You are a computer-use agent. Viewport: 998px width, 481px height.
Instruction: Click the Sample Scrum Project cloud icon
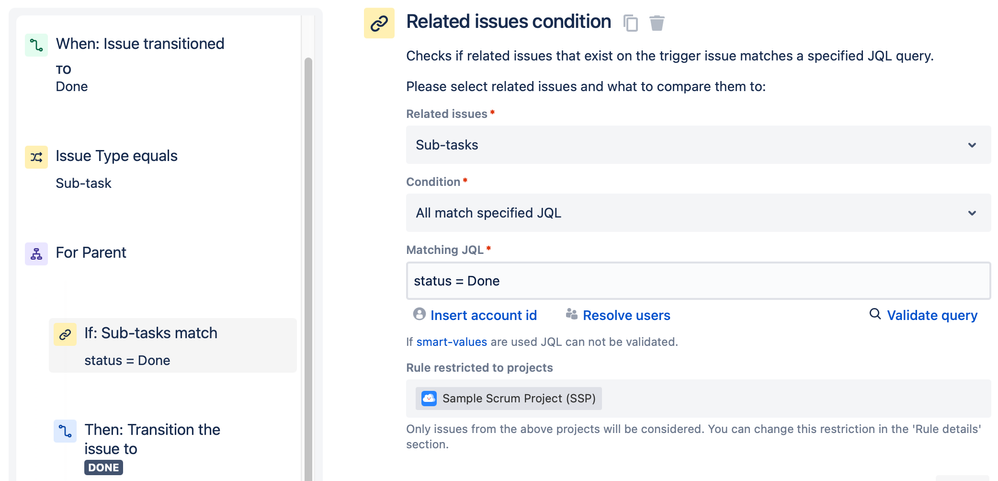429,398
